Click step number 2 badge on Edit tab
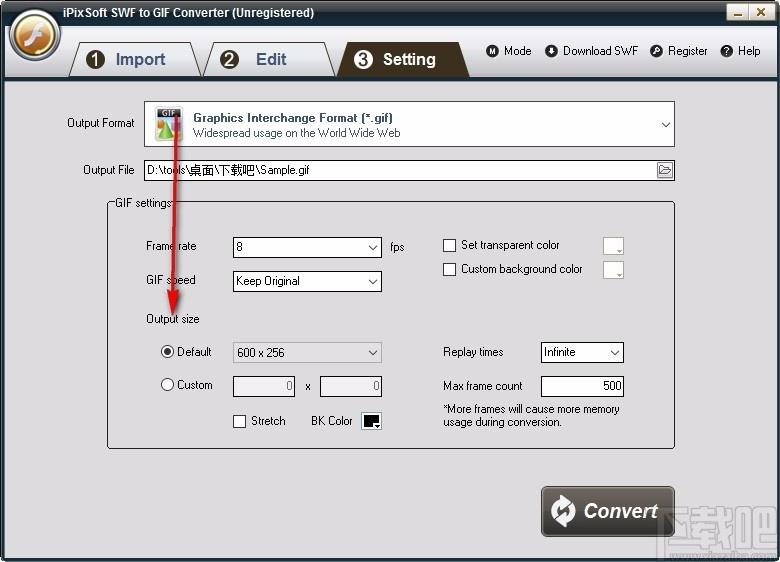The width and height of the screenshot is (780, 562). click(x=229, y=60)
